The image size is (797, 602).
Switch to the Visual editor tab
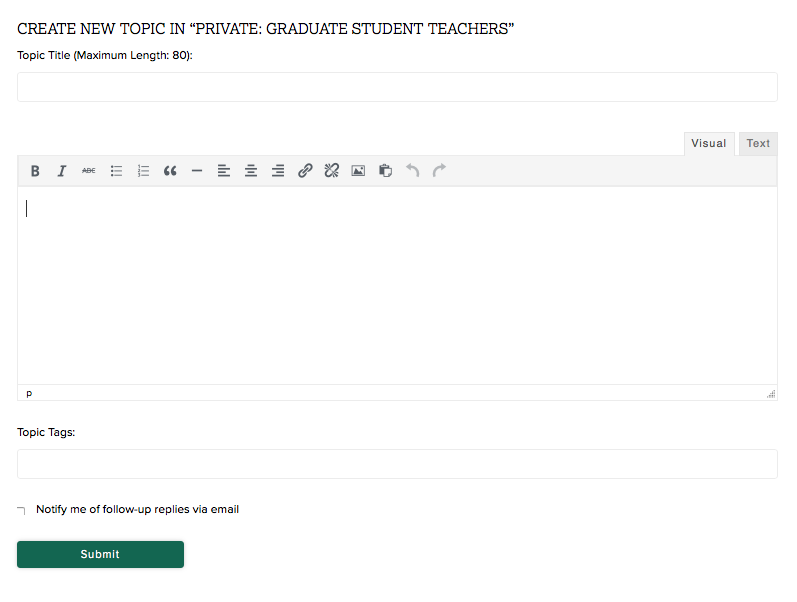tap(708, 144)
